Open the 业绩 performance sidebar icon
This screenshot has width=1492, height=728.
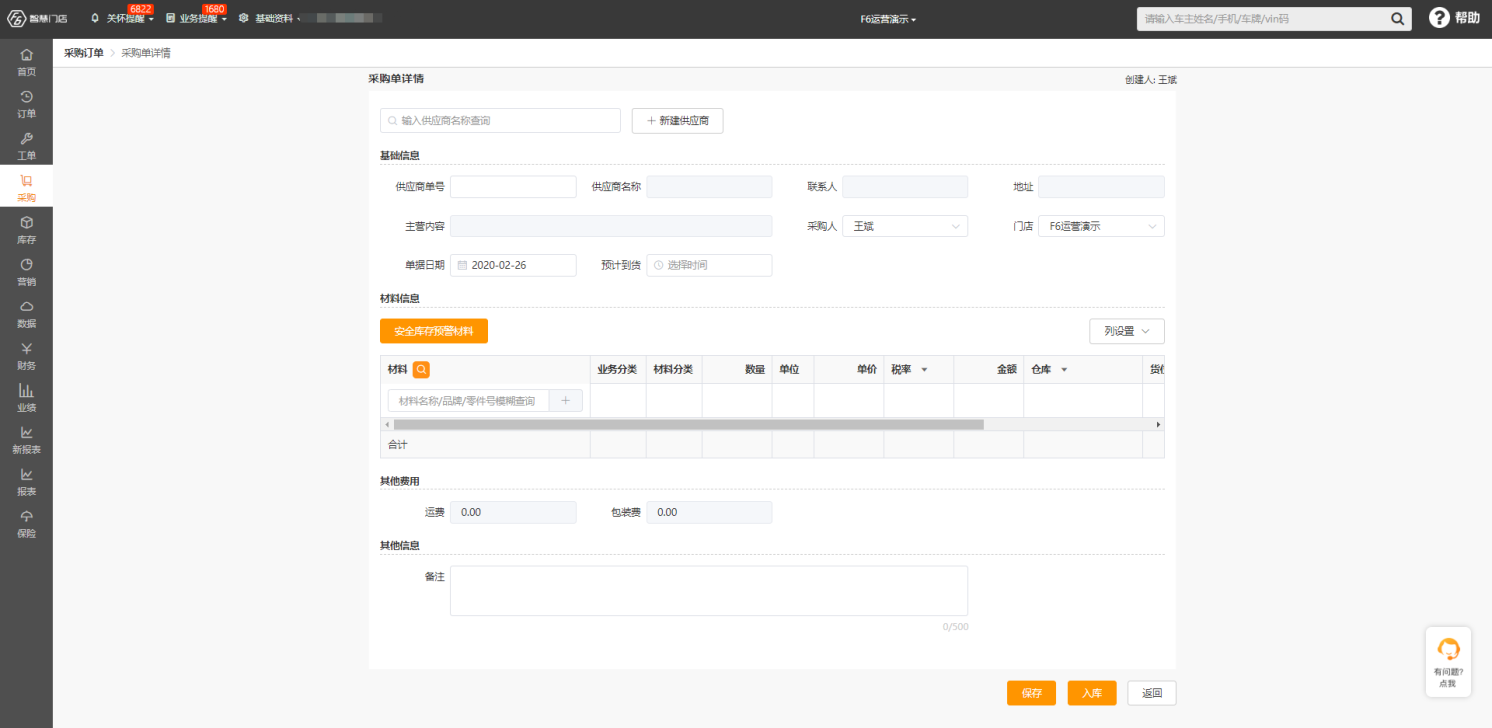26,397
